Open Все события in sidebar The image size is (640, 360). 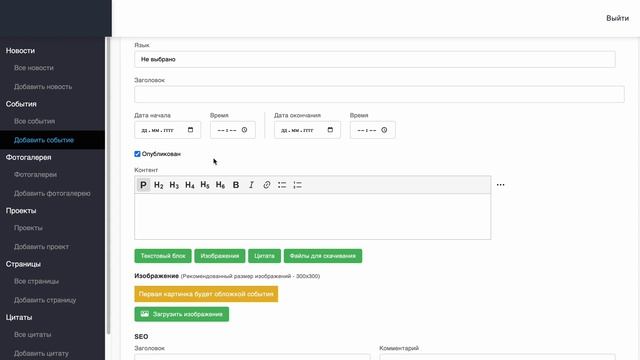pos(34,121)
